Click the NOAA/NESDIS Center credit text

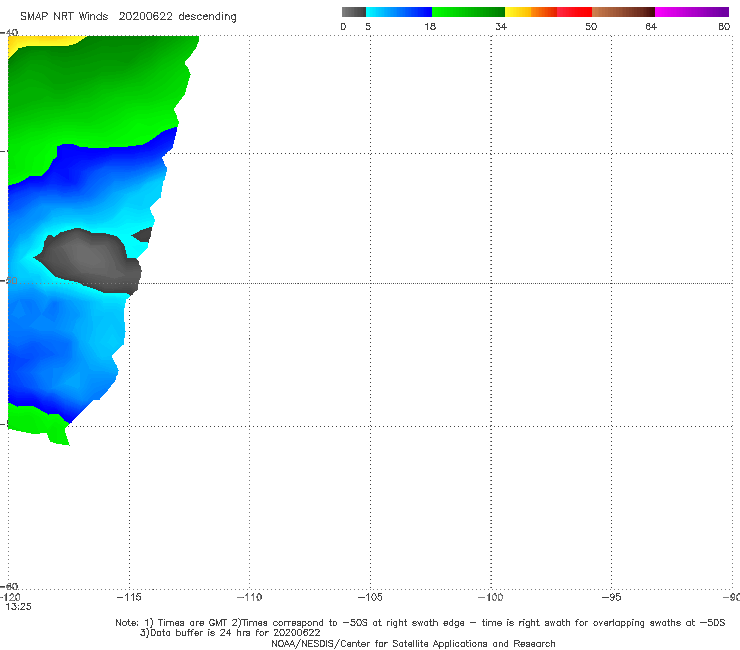[413, 643]
